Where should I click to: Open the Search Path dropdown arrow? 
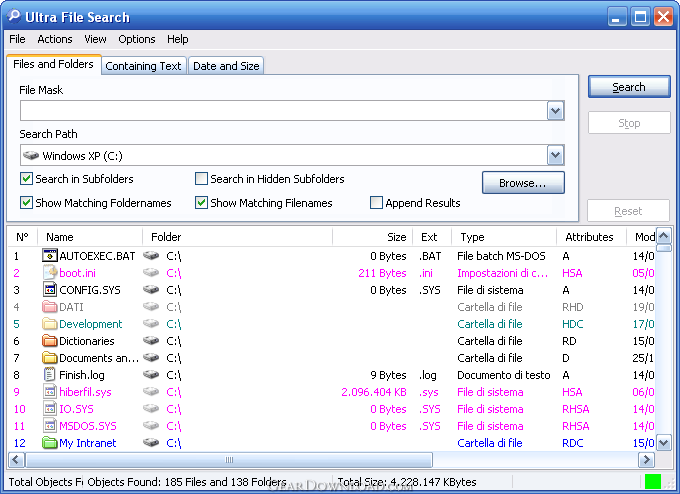[x=555, y=155]
